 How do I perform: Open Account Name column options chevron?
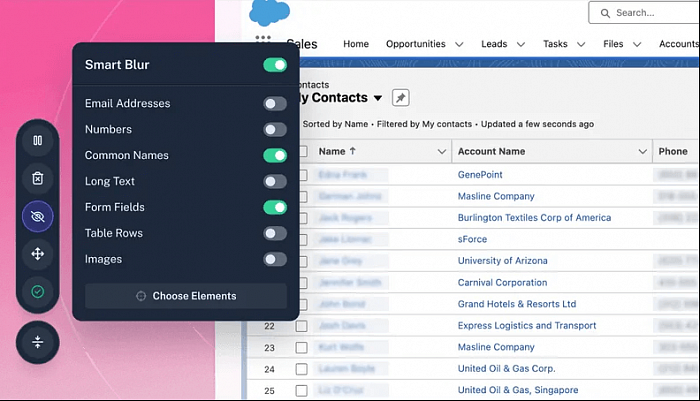click(x=642, y=151)
